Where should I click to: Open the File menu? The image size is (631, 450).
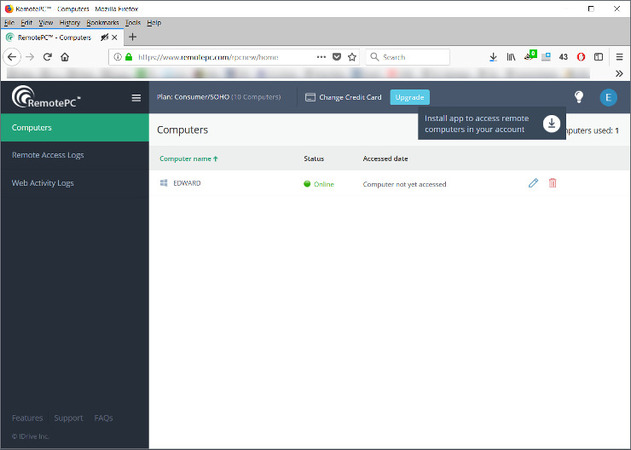coord(9,23)
